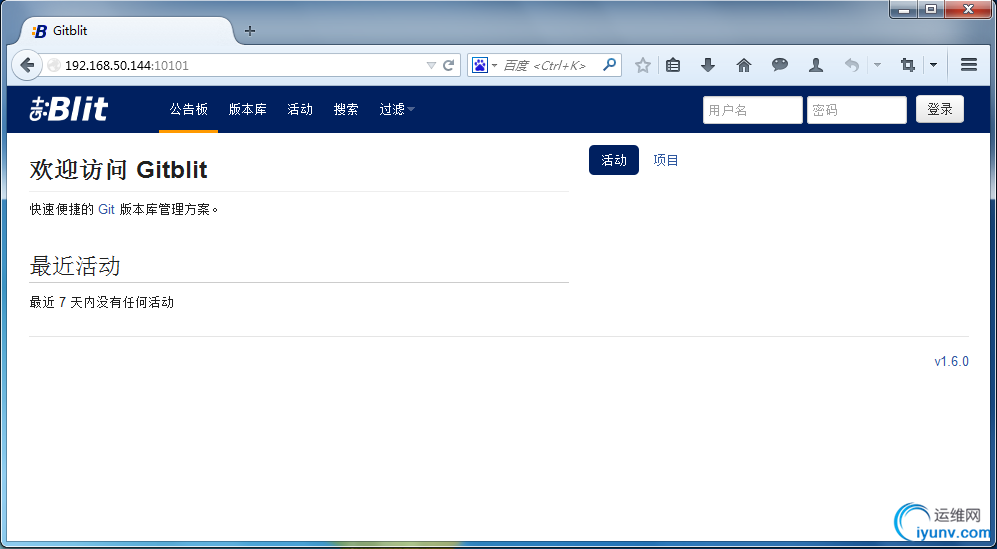The height and width of the screenshot is (549, 997).
Task: Expand the dropdown beside the crop icon
Action: tap(933, 65)
